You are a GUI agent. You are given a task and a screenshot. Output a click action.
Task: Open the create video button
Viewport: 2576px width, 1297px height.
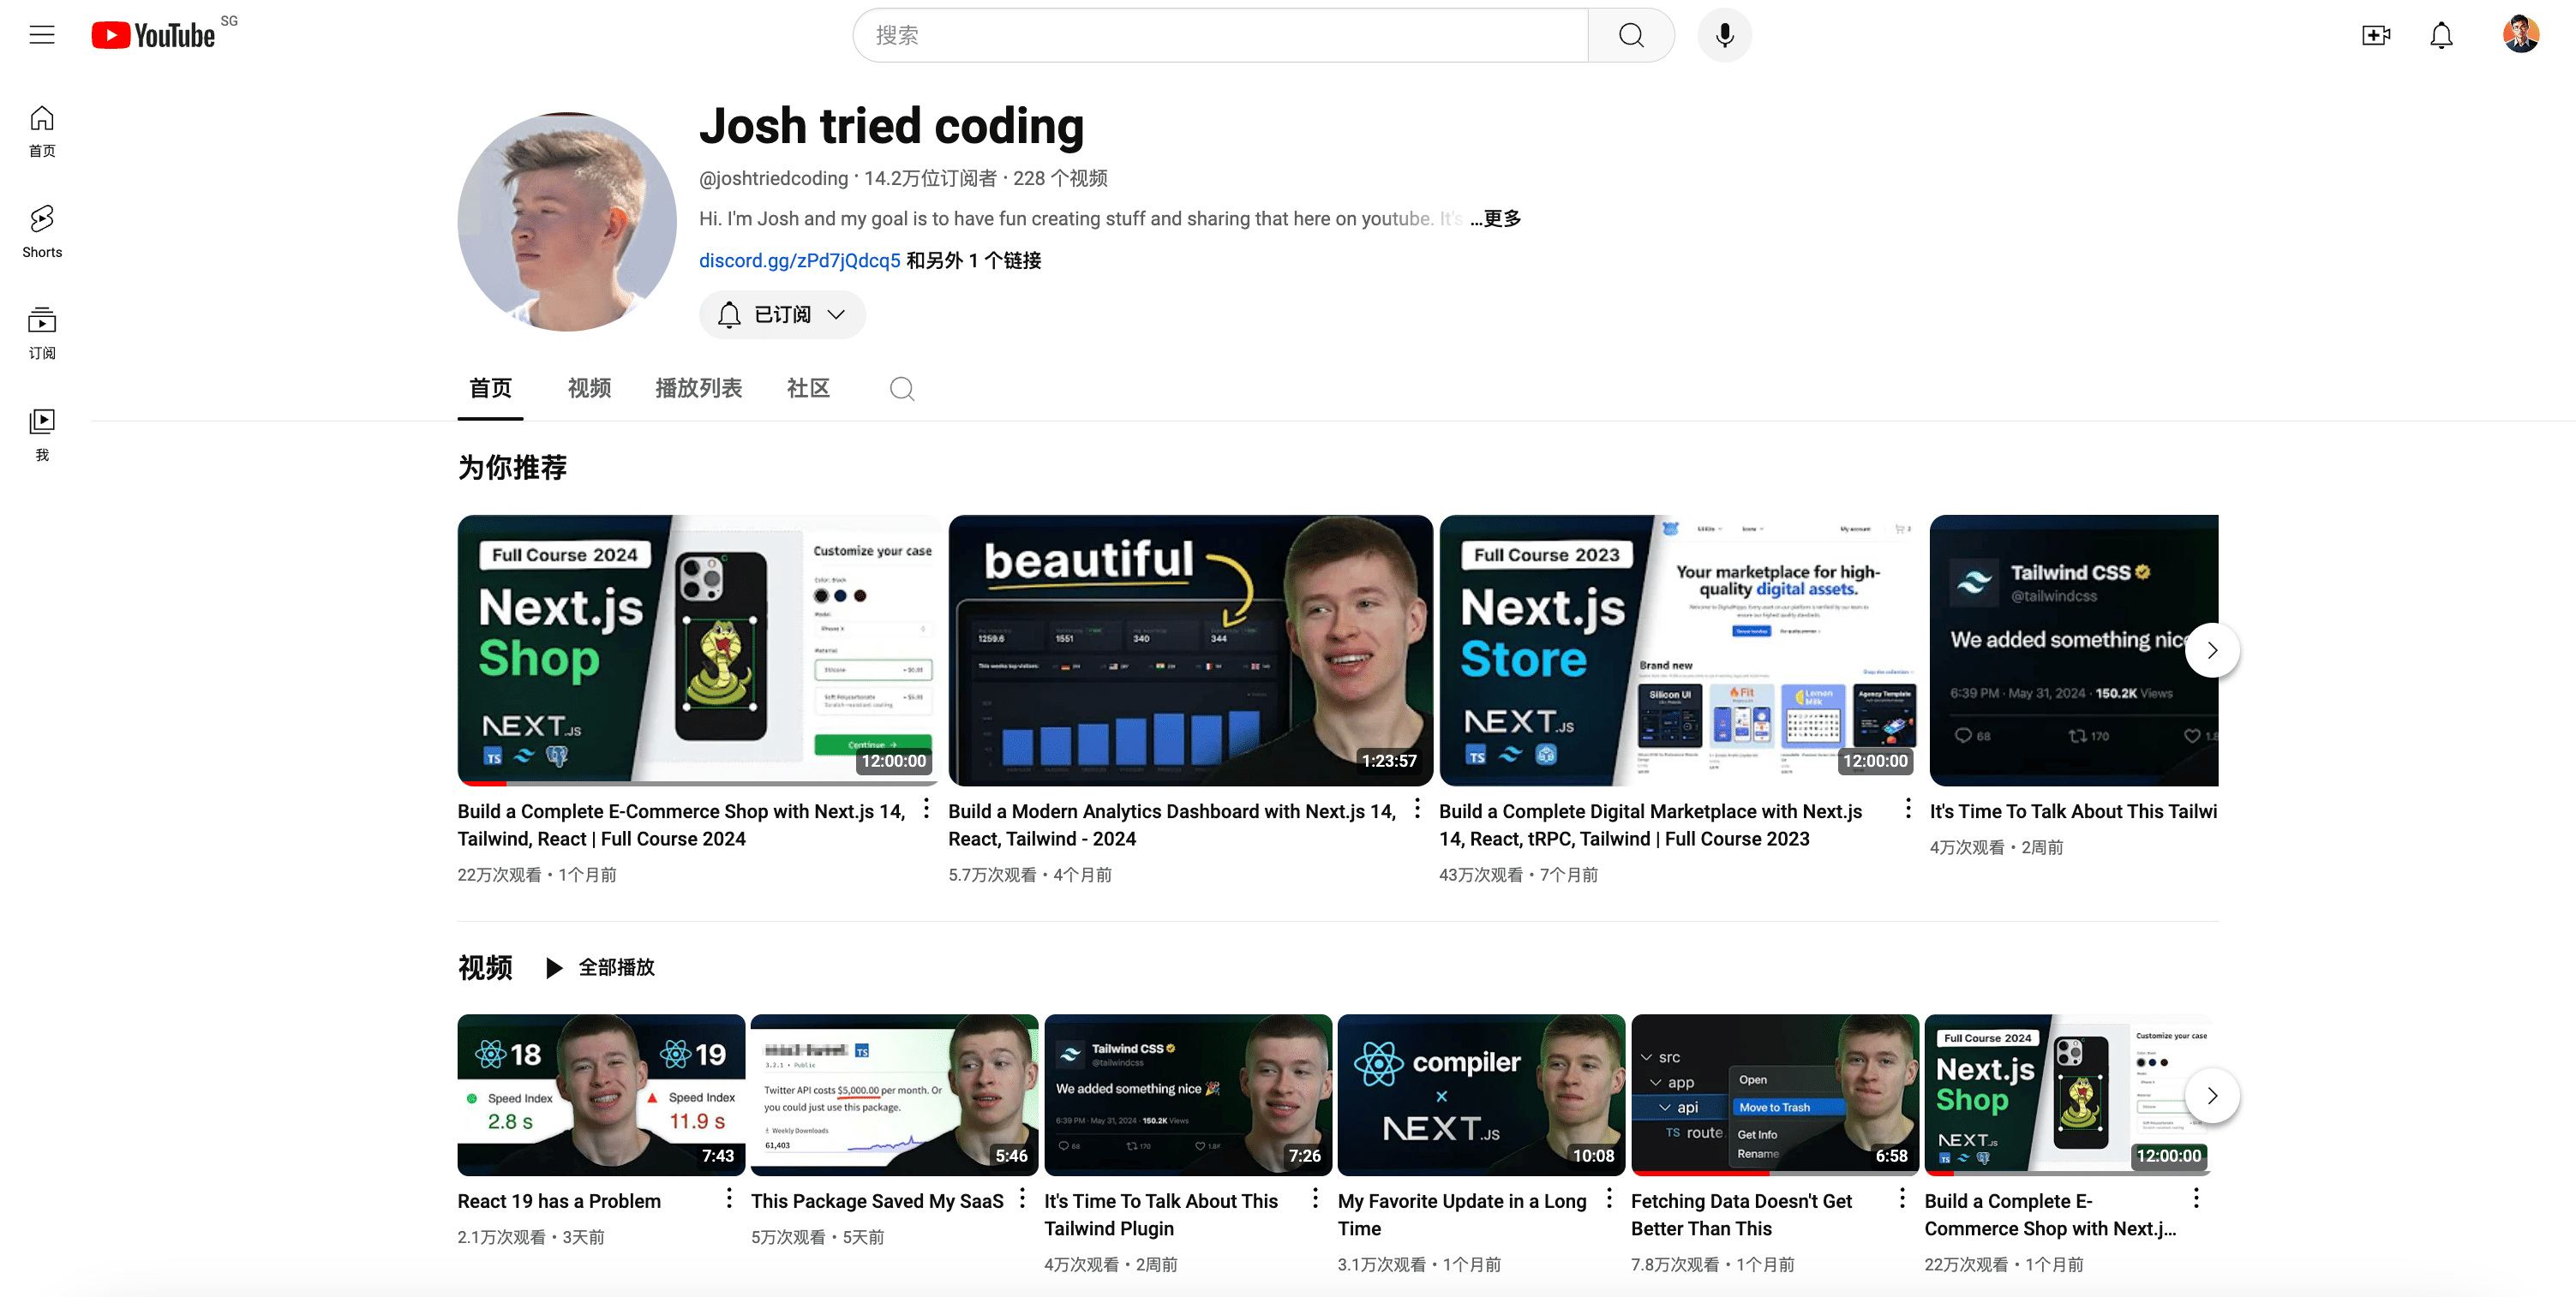[2376, 35]
